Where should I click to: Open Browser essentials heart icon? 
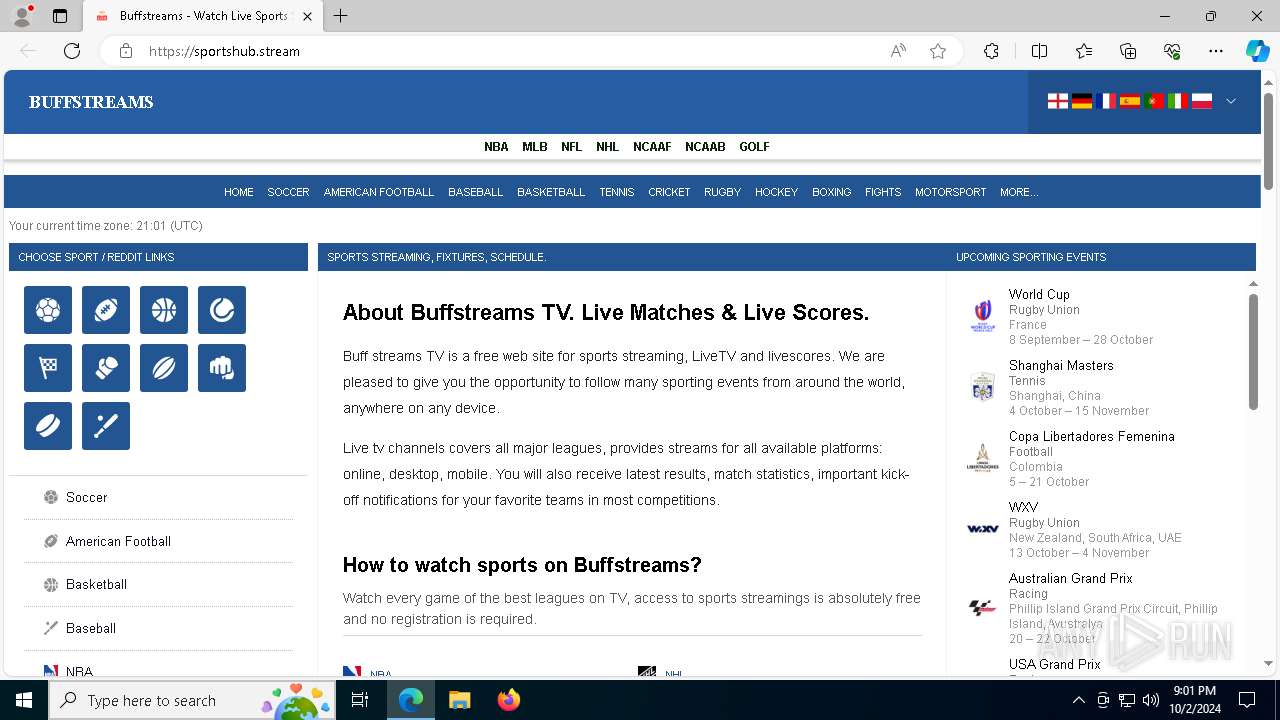(x=1172, y=51)
